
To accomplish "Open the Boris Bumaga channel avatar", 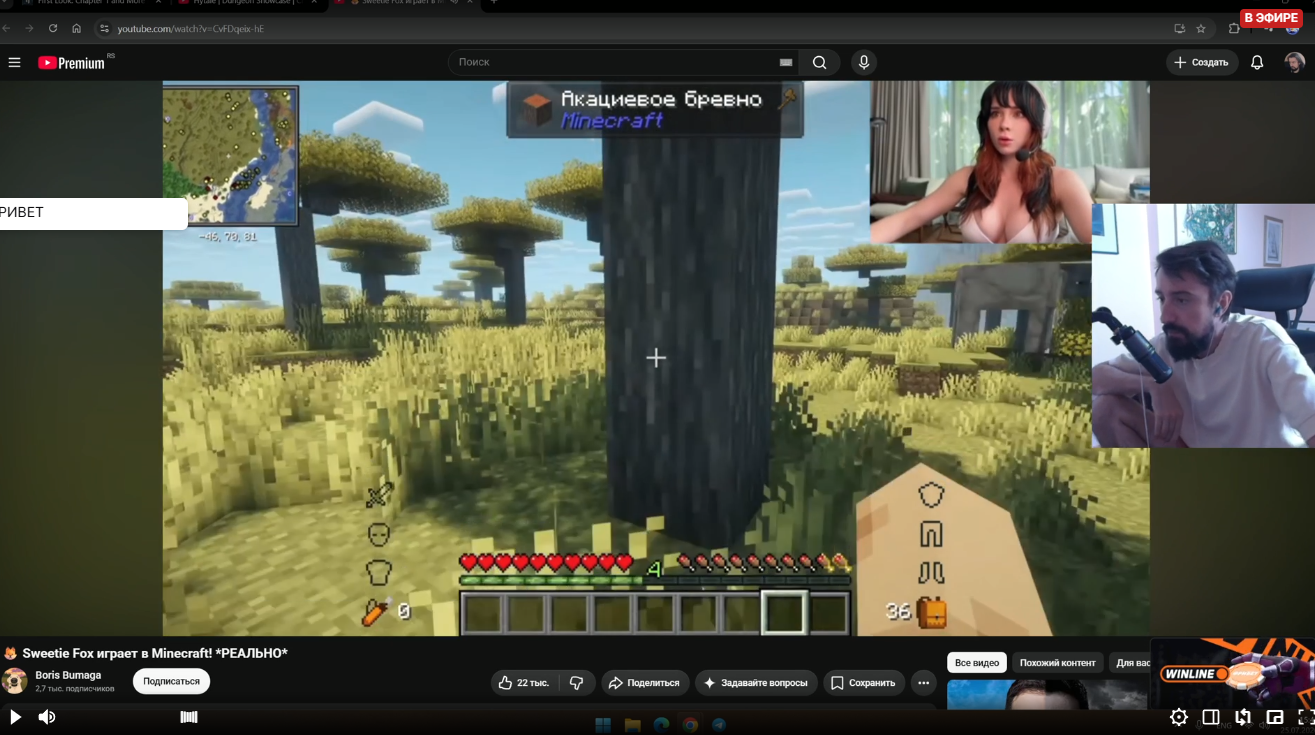I will 14,681.
